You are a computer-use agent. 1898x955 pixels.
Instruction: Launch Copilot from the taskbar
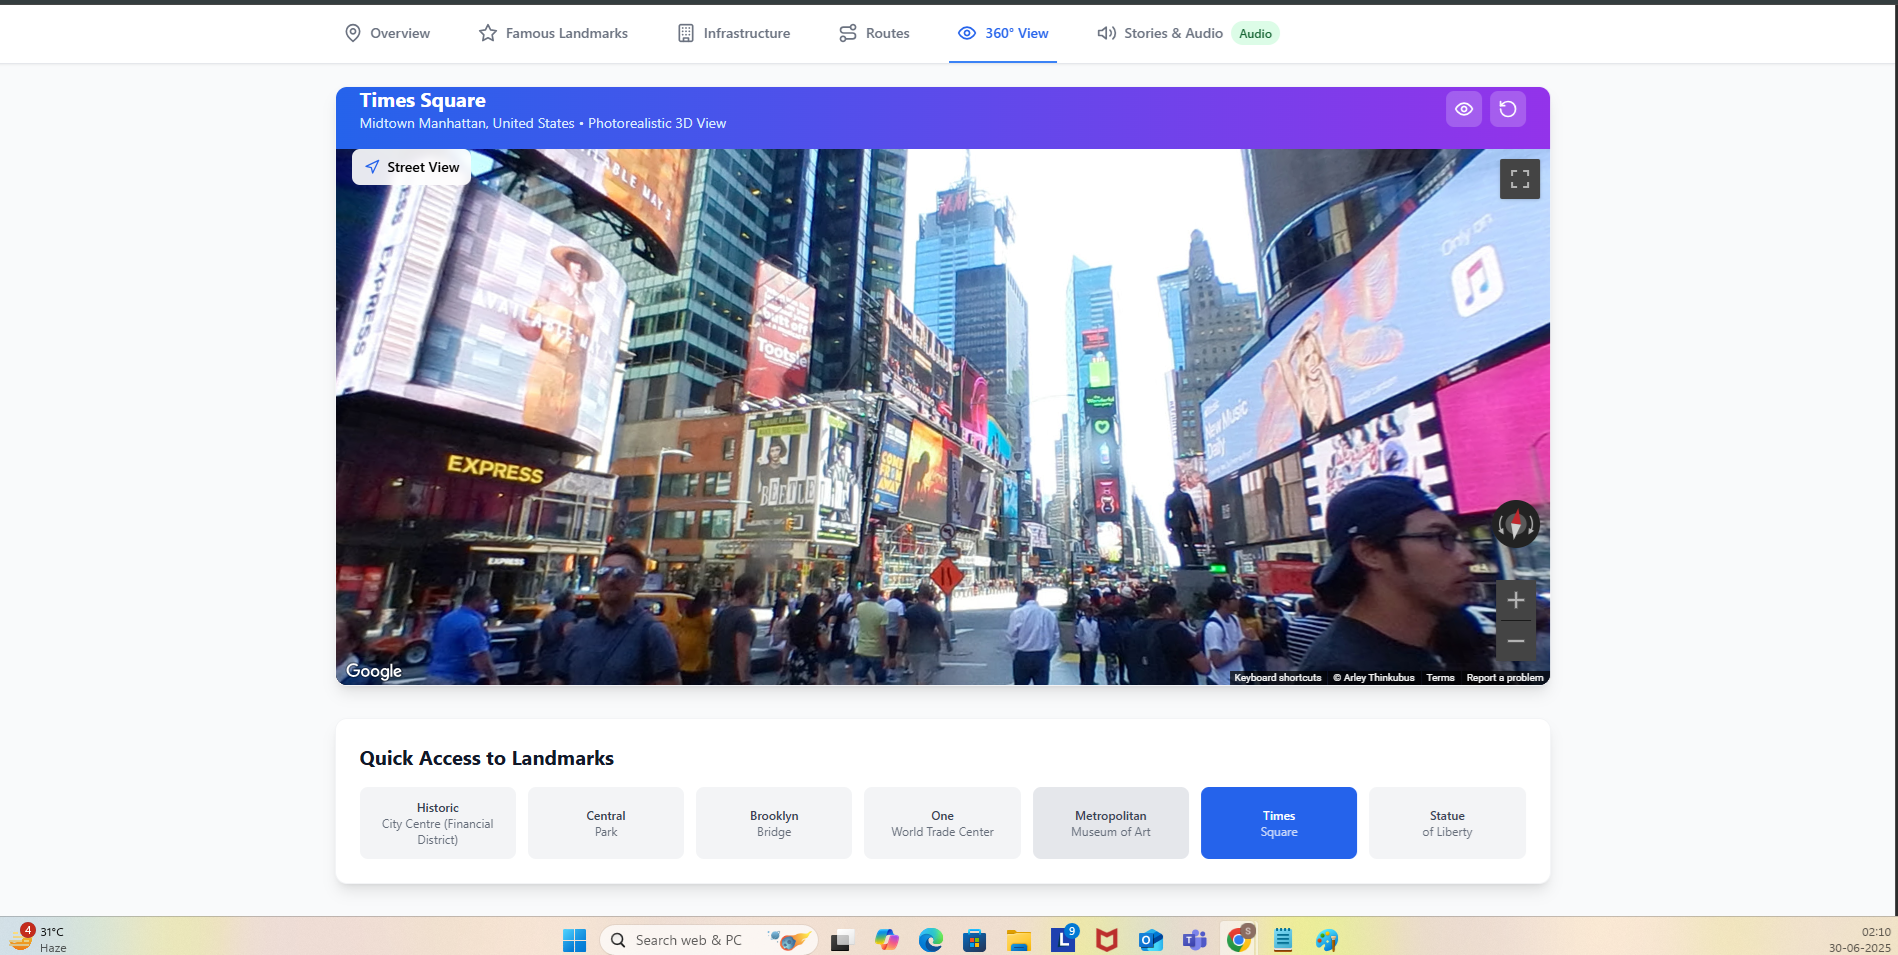click(887, 940)
